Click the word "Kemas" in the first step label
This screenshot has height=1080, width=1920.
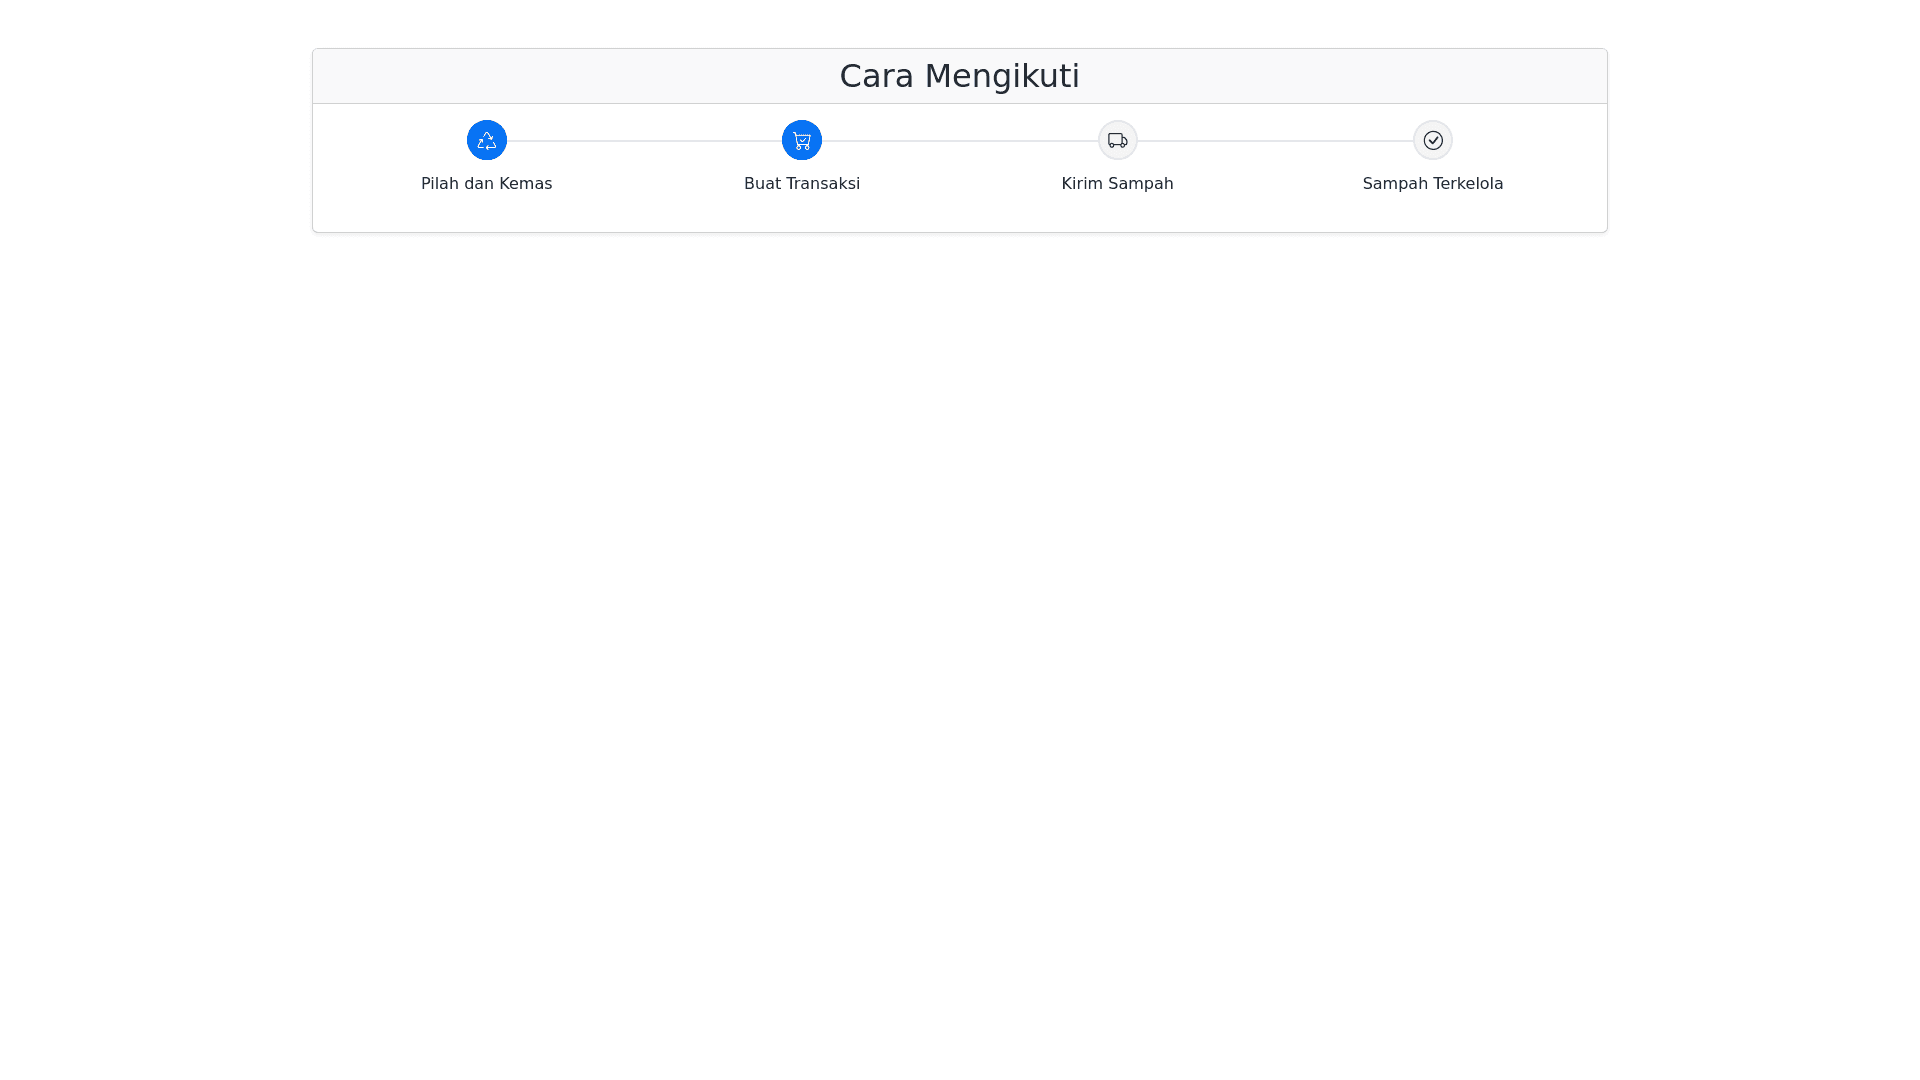[525, 184]
